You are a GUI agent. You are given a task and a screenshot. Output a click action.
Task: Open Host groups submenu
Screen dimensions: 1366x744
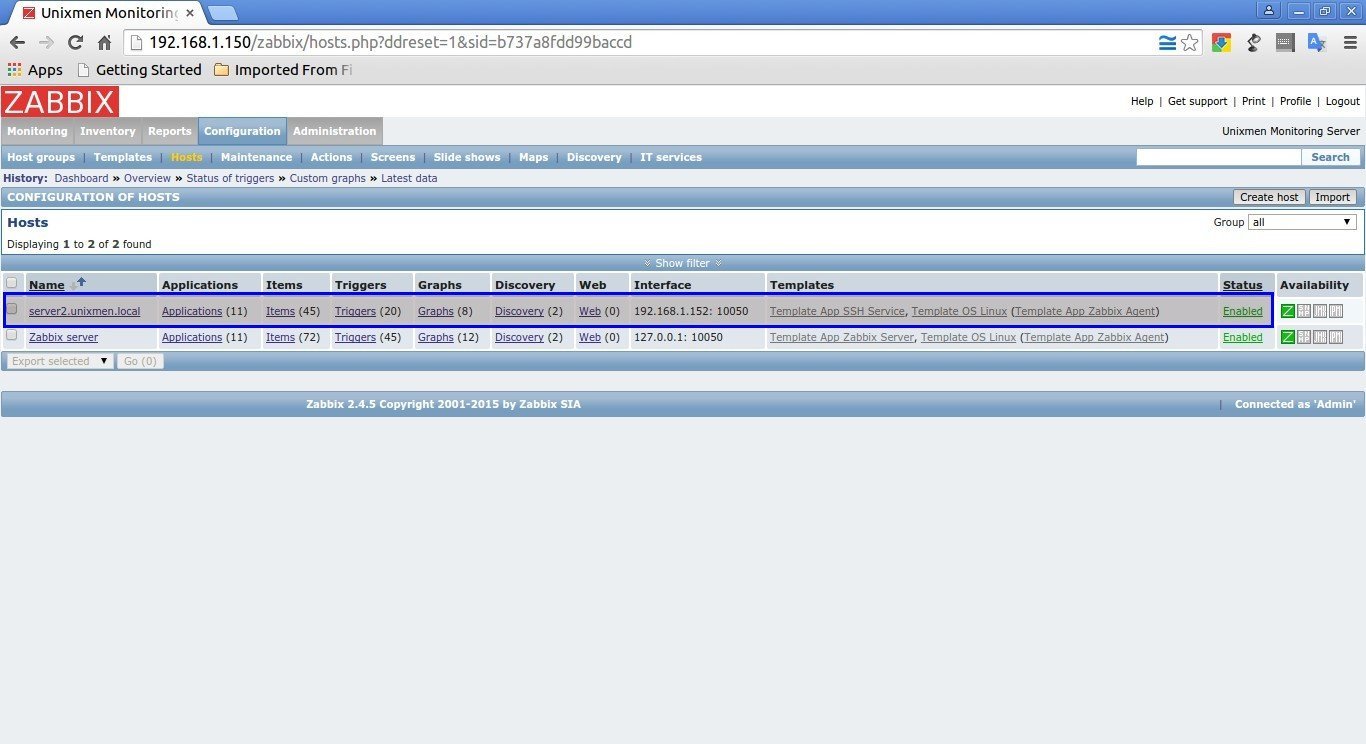(x=41, y=157)
